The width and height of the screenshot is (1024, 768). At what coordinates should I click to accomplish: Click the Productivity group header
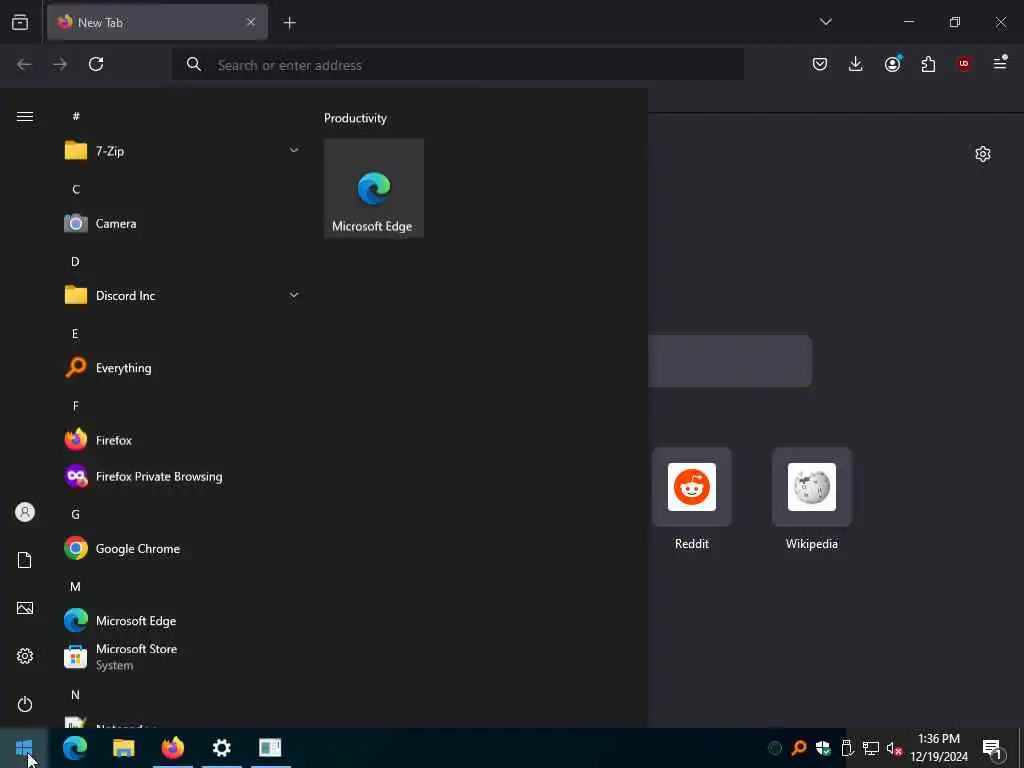[355, 118]
